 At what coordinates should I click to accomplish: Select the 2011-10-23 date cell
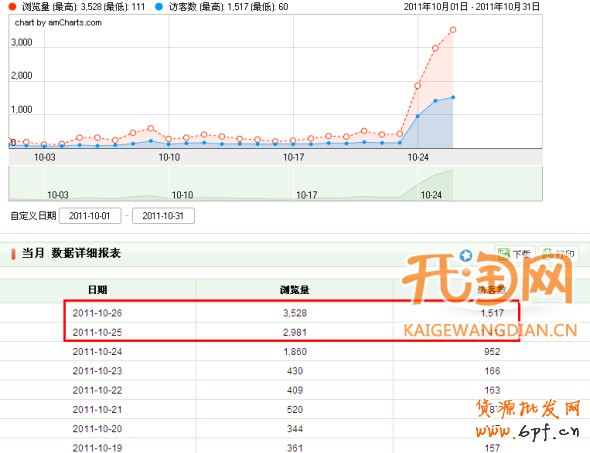[x=97, y=371]
